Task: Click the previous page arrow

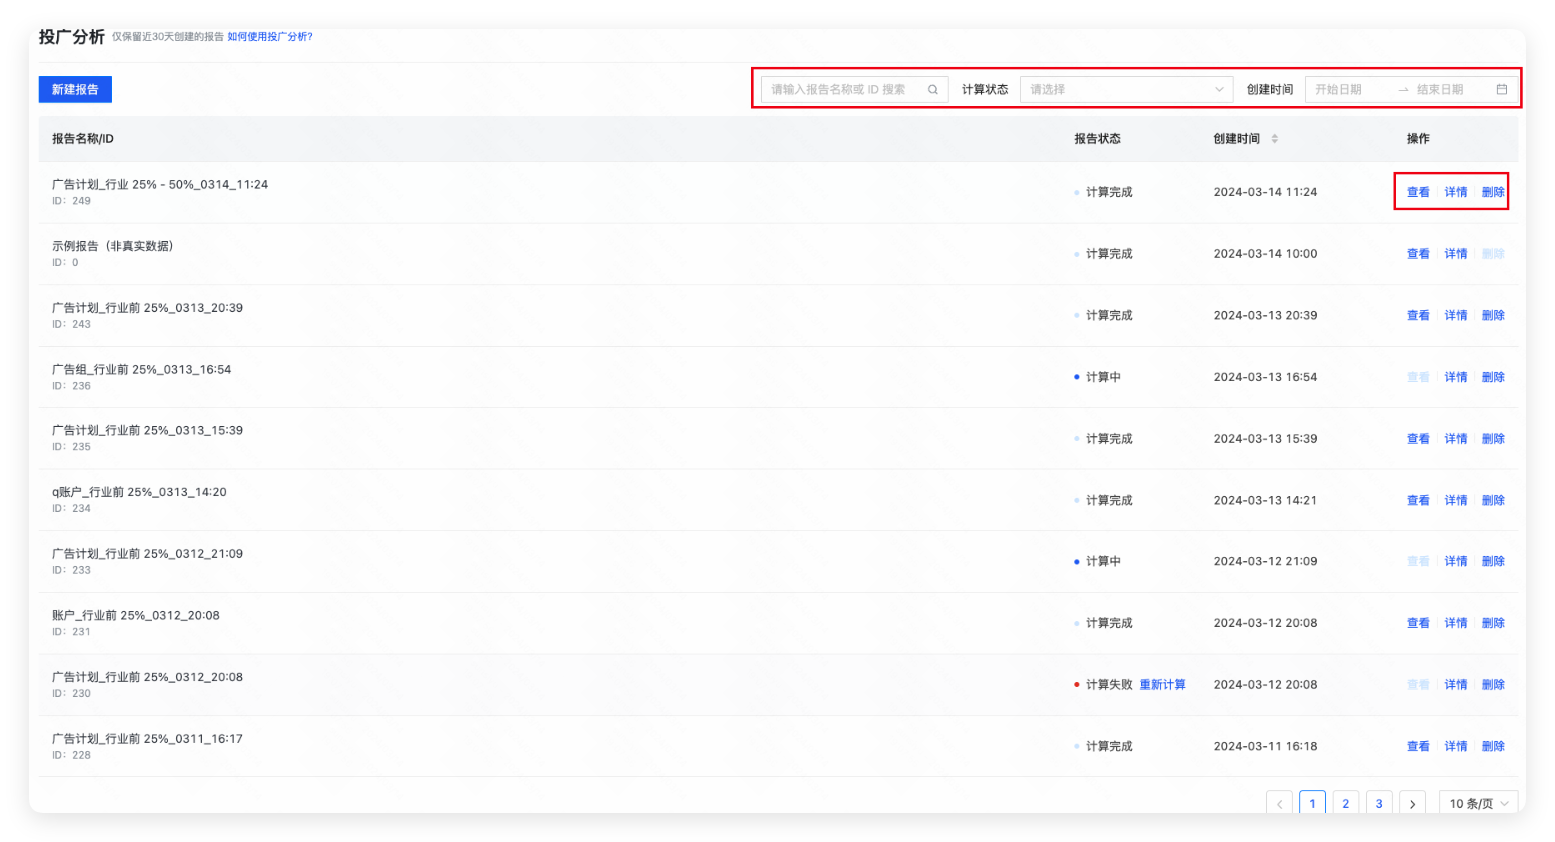Action: tap(1279, 803)
